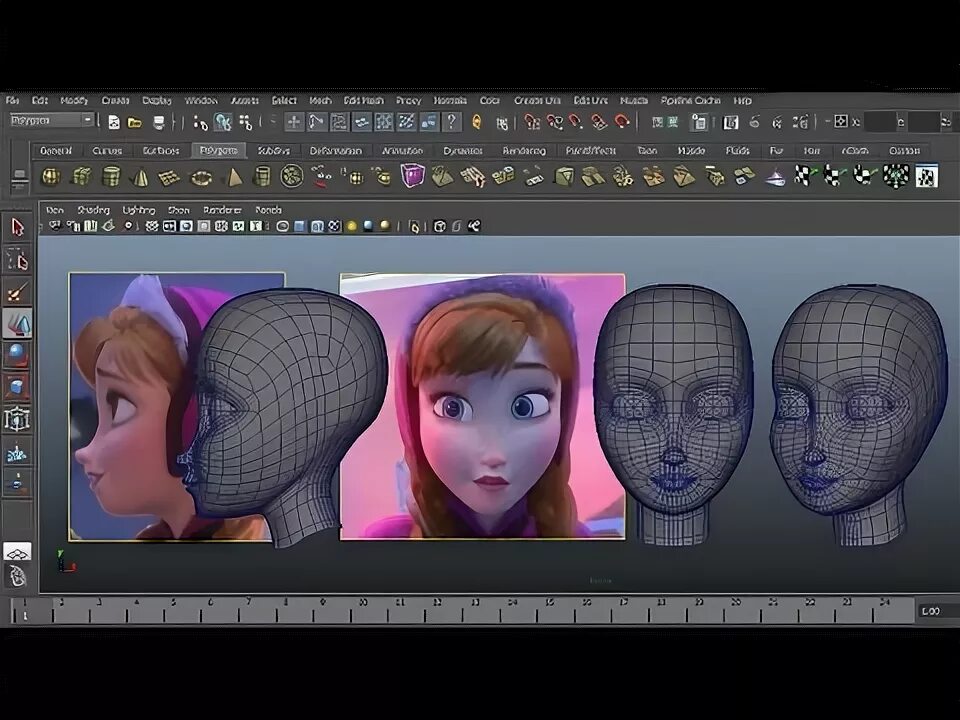Screen dimensions: 960x720
Task: Select the front-view head mesh in viewport
Action: pos(673,414)
